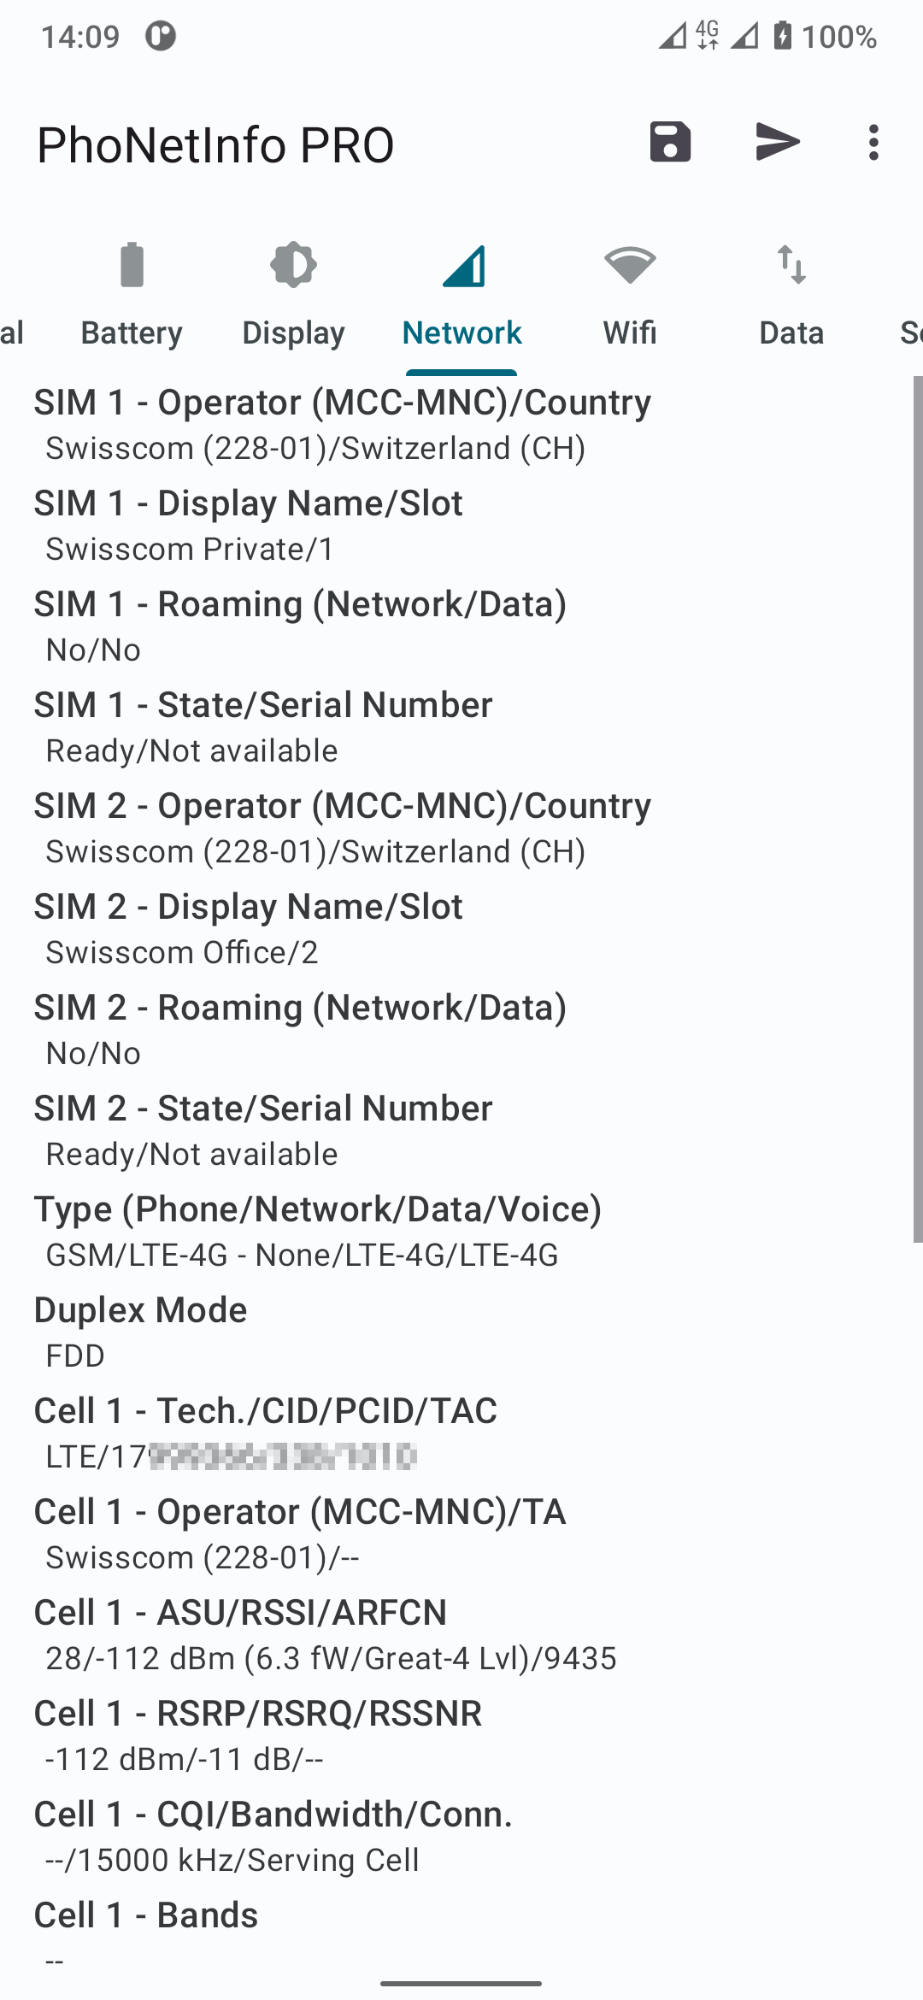Tap the Display brightness icon

(x=293, y=265)
